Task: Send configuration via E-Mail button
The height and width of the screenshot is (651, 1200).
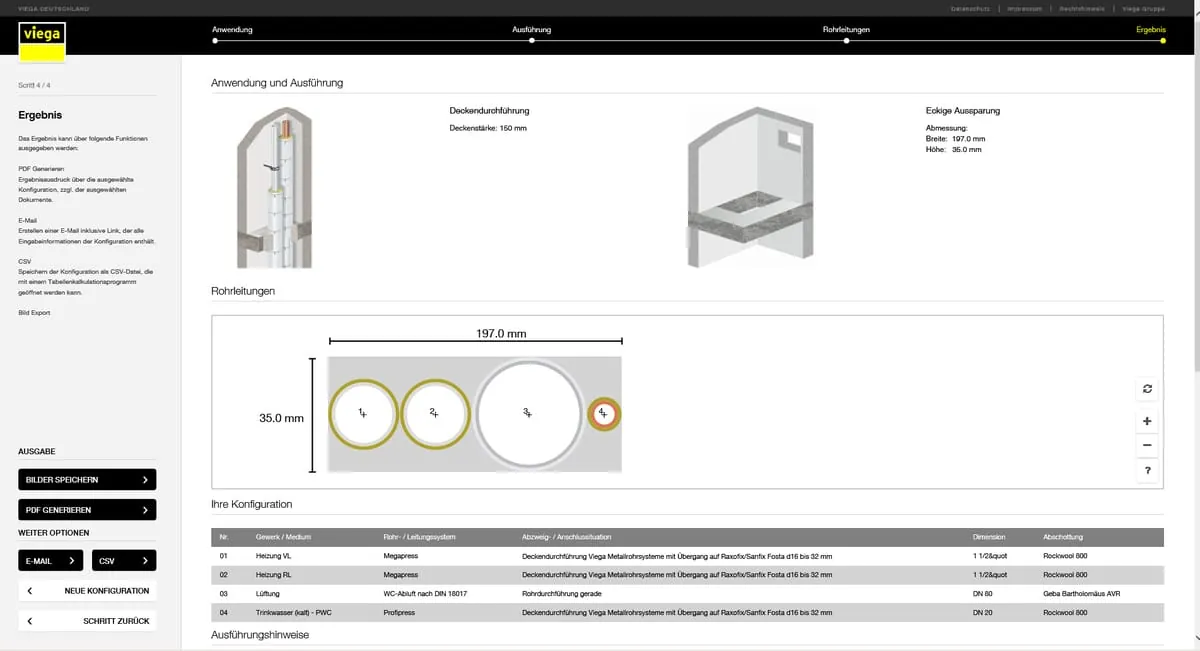Action: pos(50,561)
